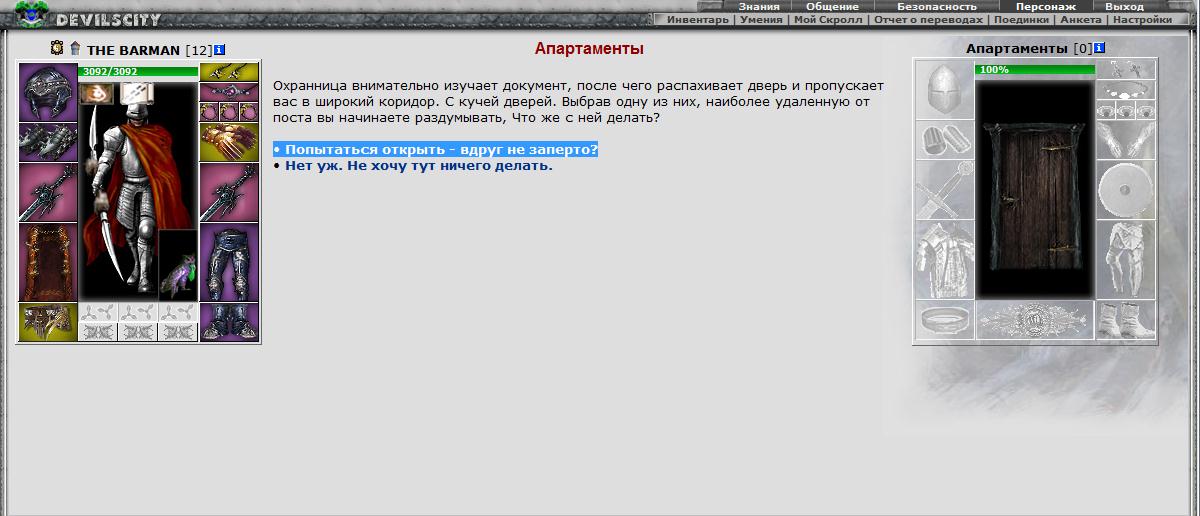
Task: Click THE BARMAN's boots slot
Action: [229, 321]
